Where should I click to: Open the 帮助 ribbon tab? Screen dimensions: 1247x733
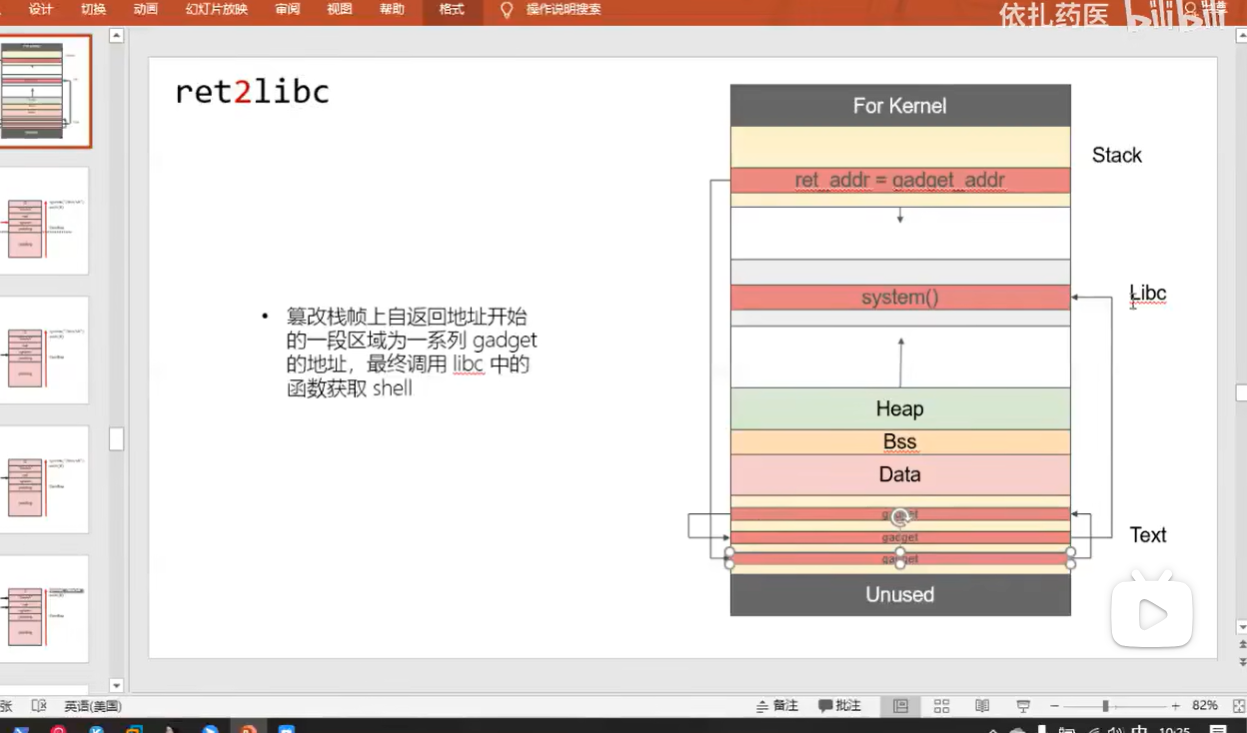[392, 9]
